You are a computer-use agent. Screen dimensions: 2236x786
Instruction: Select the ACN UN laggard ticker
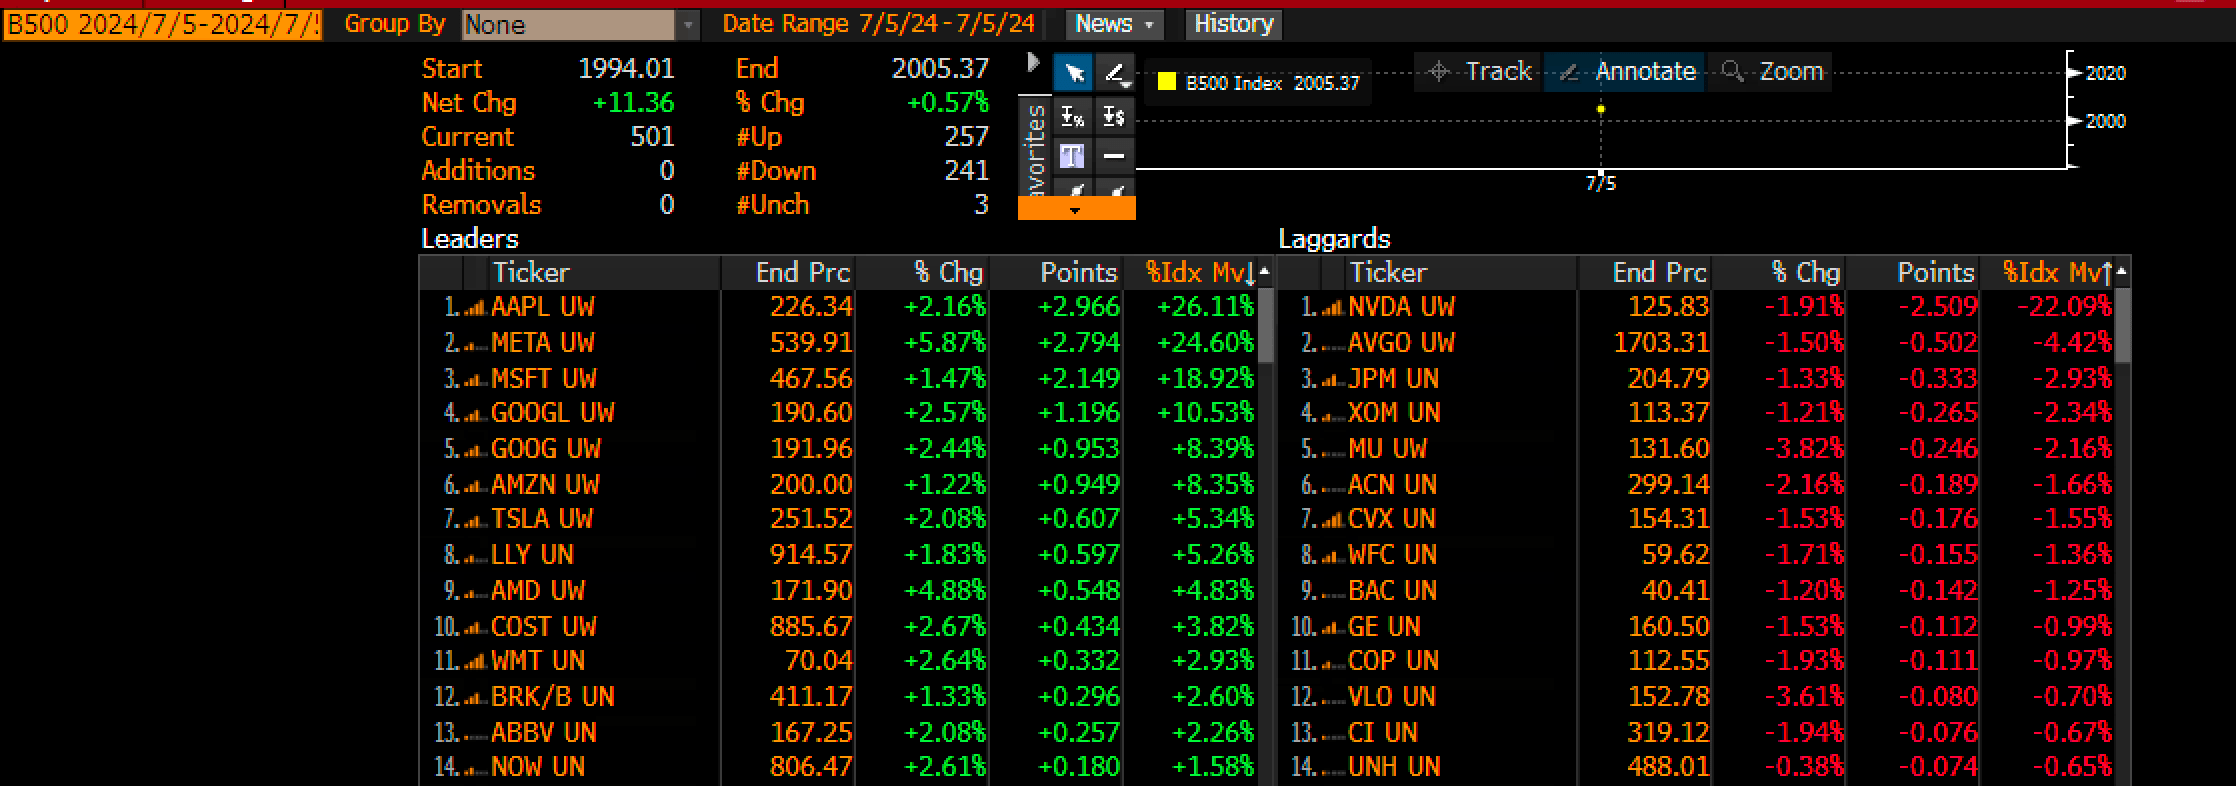(x=1392, y=485)
